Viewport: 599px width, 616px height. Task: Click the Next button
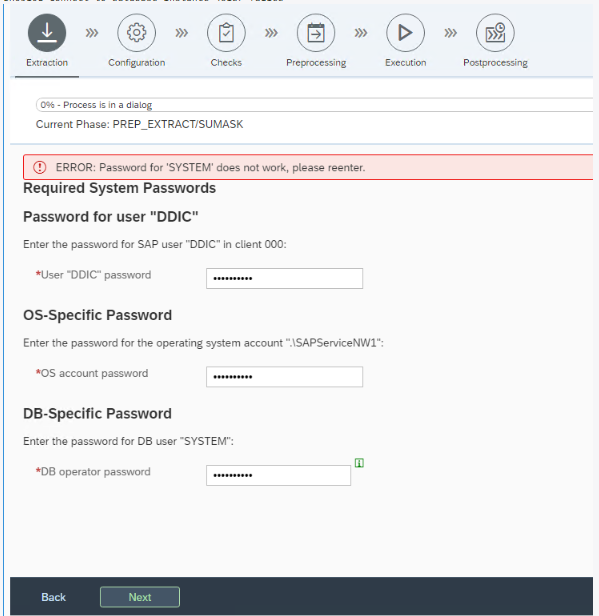pyautogui.click(x=140, y=597)
